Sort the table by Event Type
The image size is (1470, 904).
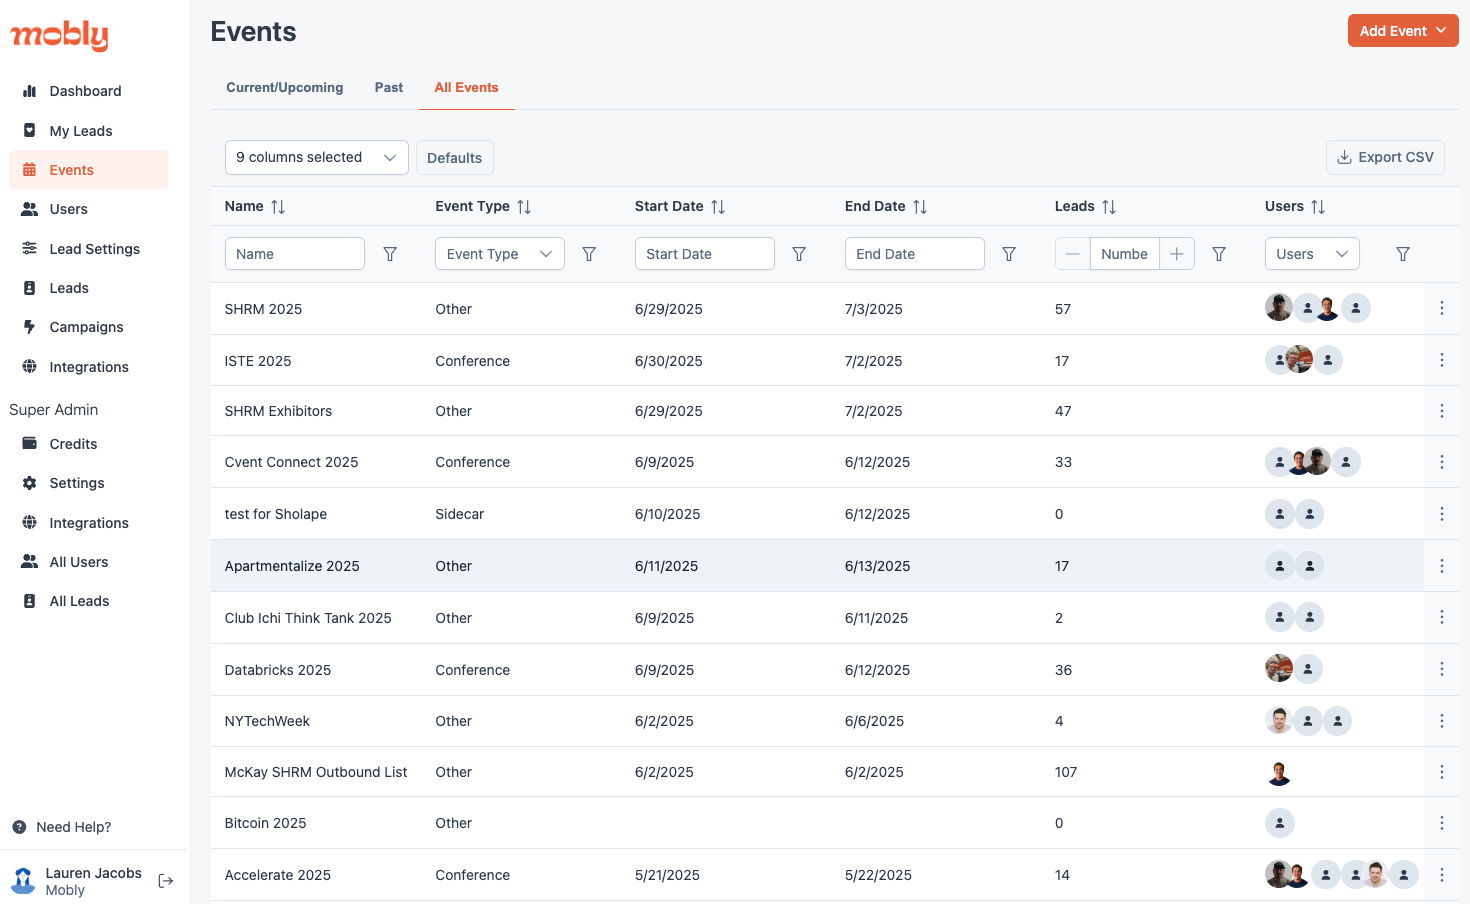[x=524, y=207]
